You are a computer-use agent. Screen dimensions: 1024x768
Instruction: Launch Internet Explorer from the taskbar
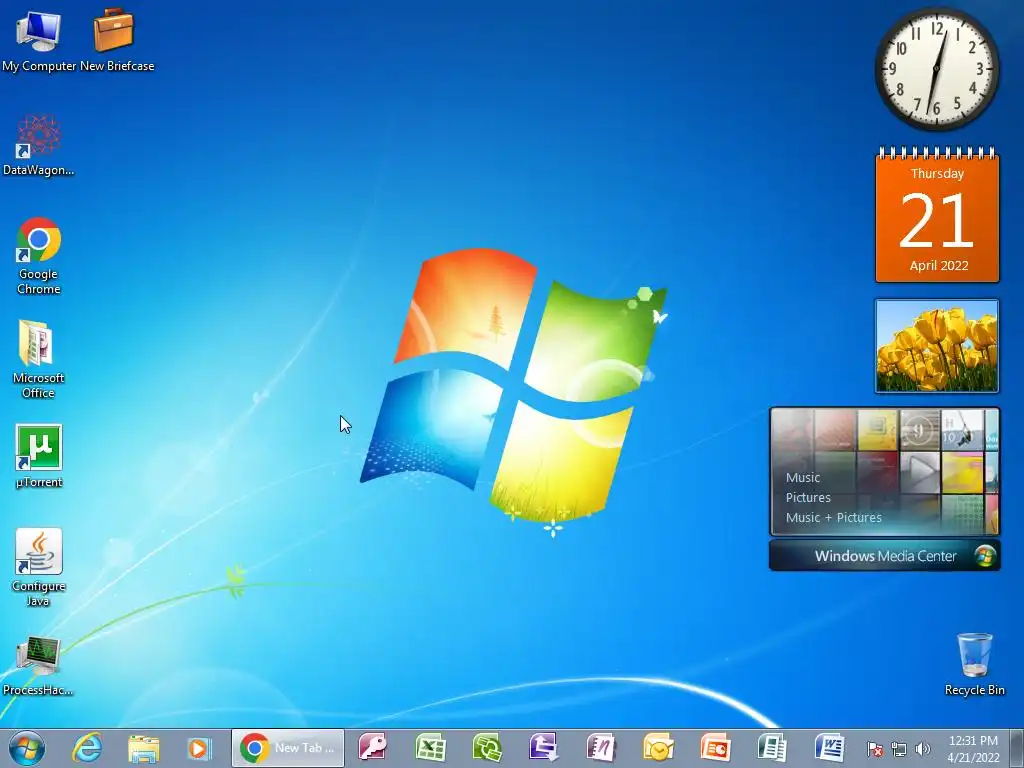[x=87, y=748]
